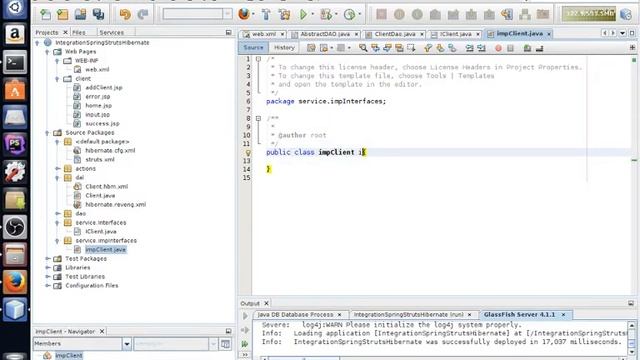Viewport: 640px width, 360px height.
Task: Expand the dao package node
Action: 58,213
